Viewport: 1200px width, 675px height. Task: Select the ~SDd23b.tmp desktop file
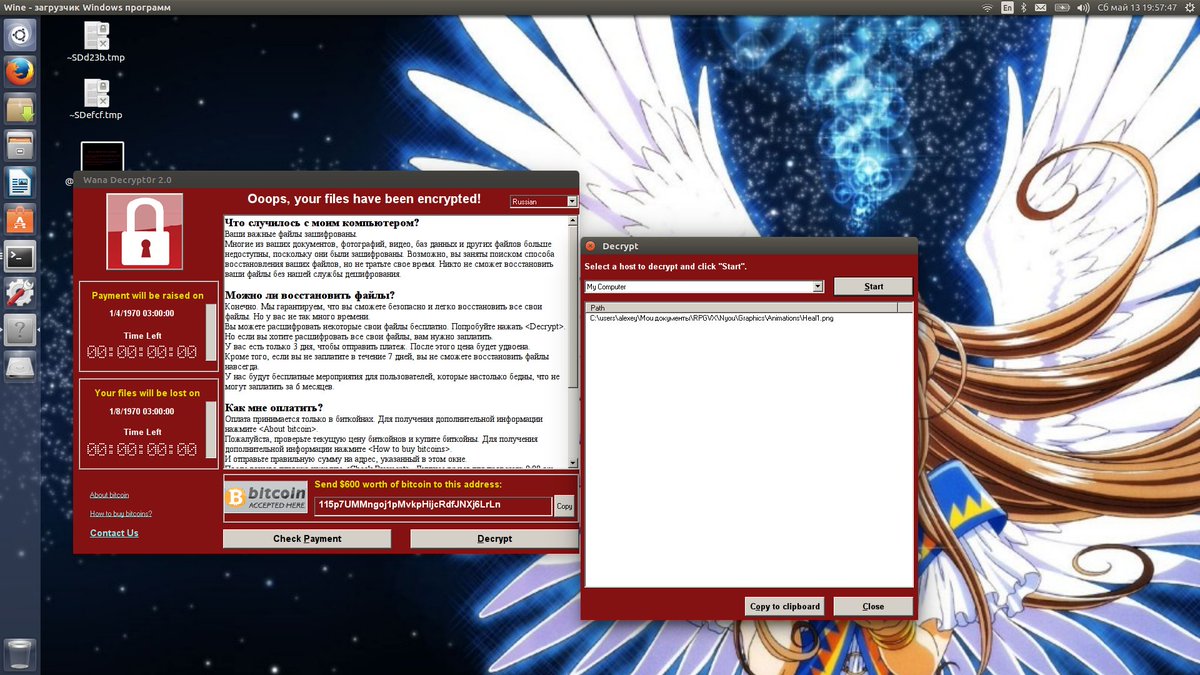(96, 42)
